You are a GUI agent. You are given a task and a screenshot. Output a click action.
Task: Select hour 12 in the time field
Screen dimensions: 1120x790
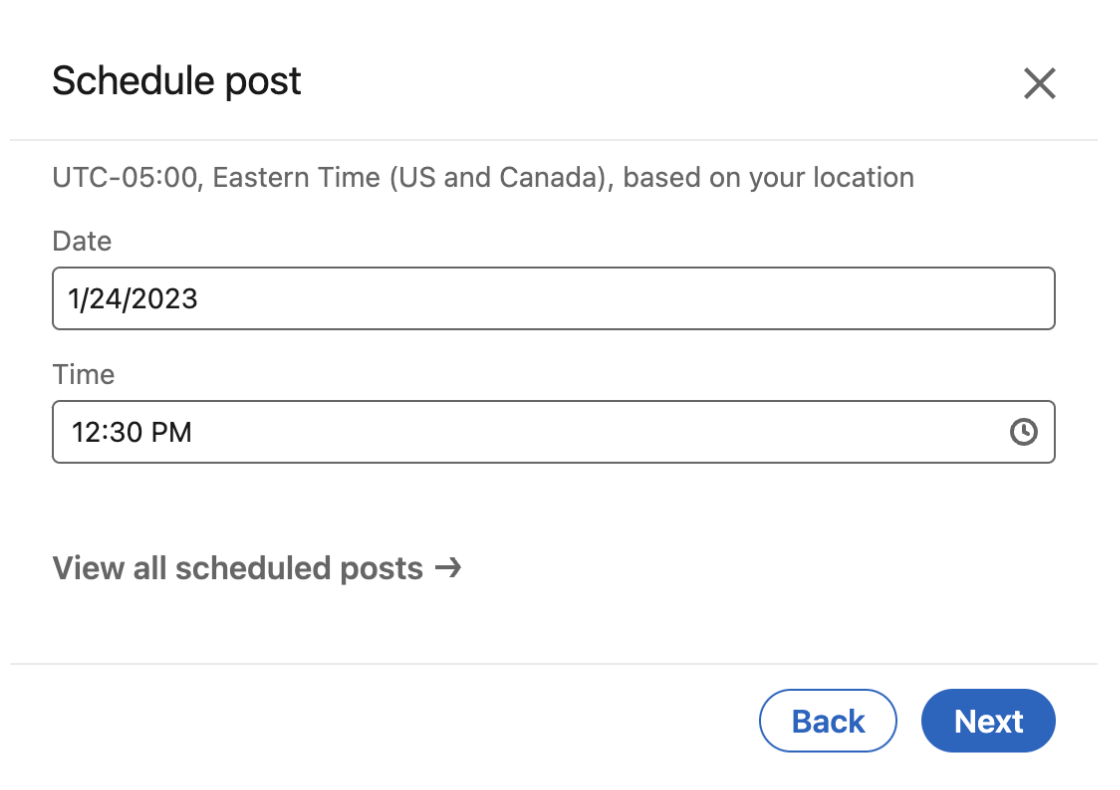coord(86,432)
